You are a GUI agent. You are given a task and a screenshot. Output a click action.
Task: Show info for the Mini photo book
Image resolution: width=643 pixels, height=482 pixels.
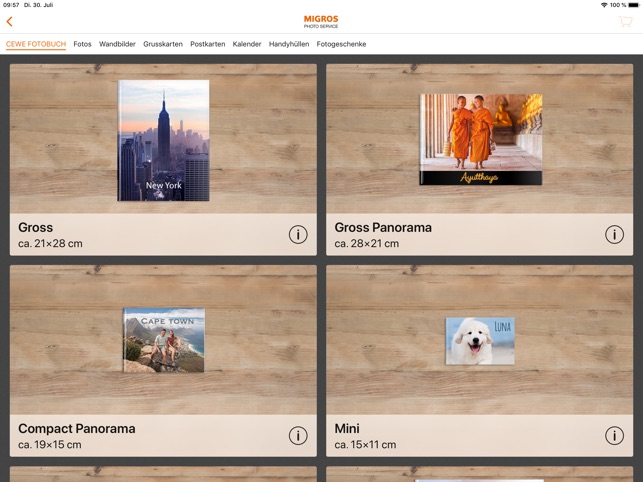[x=614, y=436]
